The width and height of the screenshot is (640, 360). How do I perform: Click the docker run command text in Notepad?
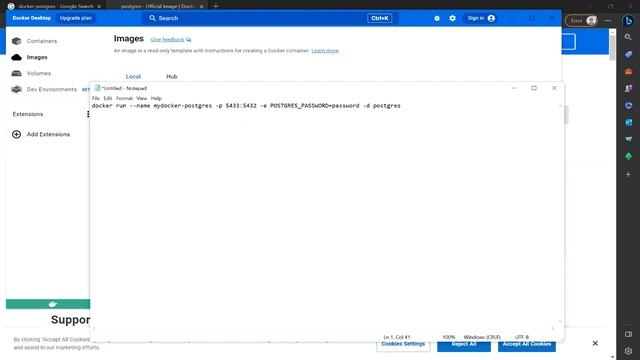click(246, 106)
